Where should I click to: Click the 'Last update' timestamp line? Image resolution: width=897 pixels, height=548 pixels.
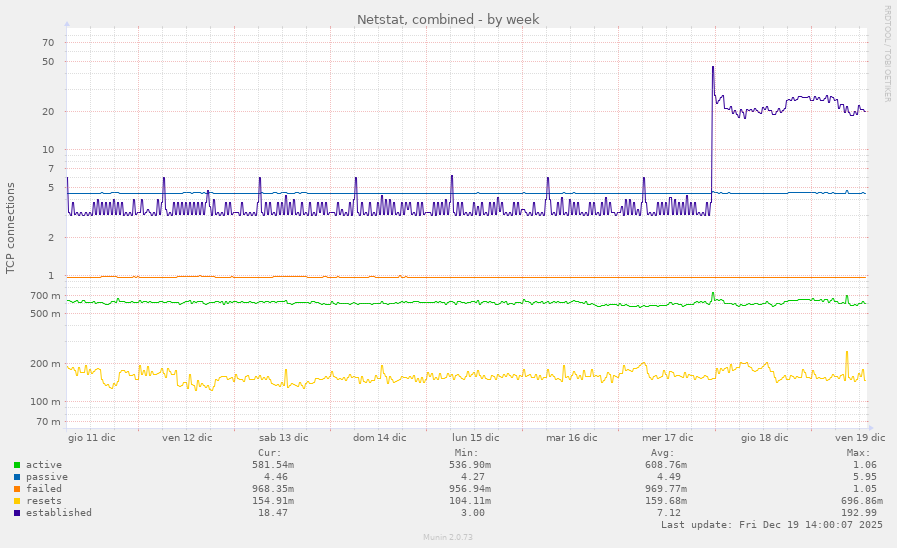(x=772, y=525)
